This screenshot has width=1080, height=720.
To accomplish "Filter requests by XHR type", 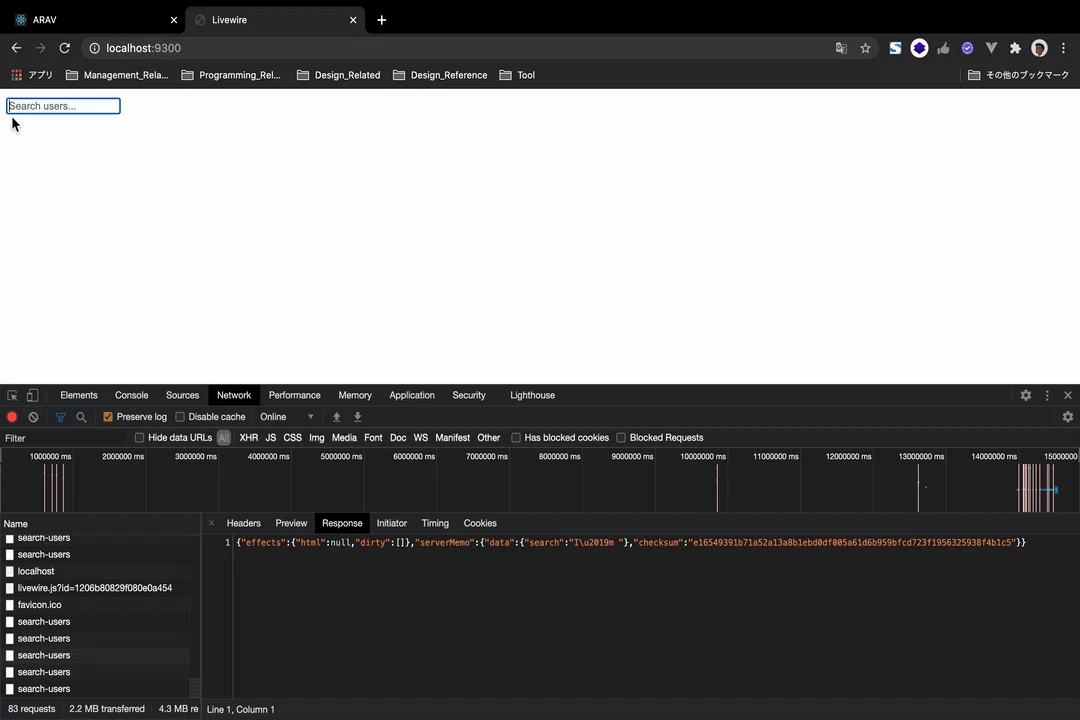I will click(x=249, y=438).
